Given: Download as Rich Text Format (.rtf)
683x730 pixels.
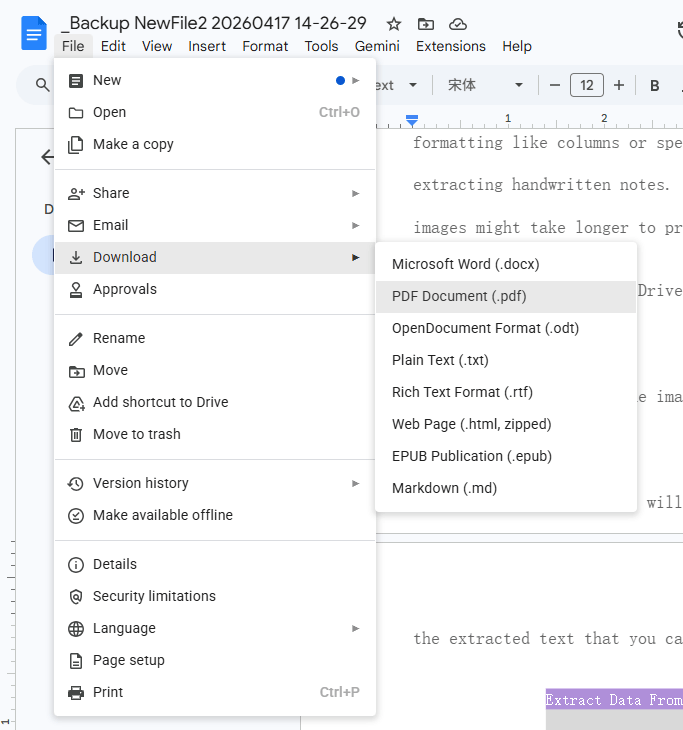Looking at the screenshot, I should pos(506,392).
